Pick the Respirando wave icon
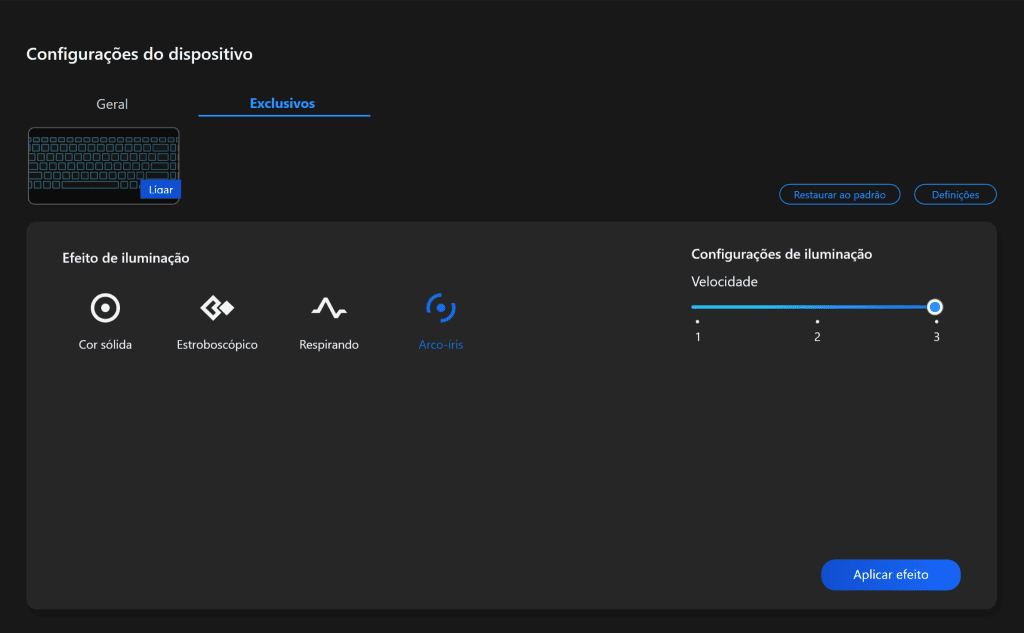 click(x=328, y=308)
